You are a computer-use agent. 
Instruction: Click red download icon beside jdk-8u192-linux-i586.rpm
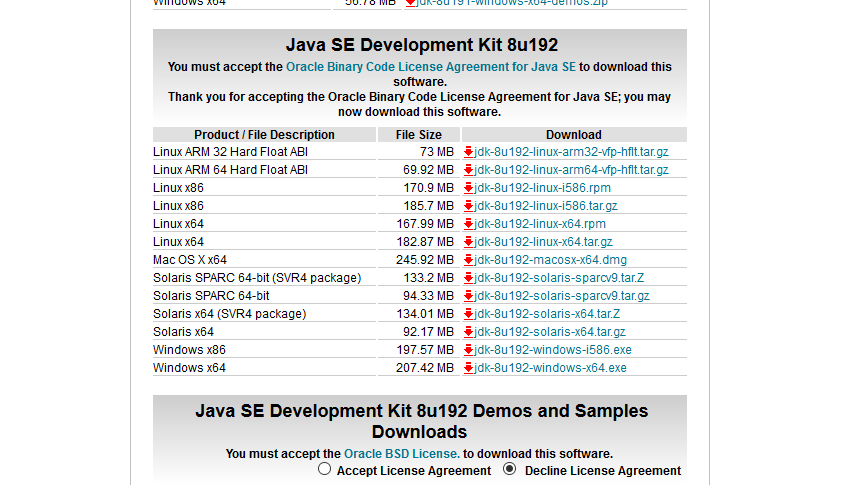468,188
